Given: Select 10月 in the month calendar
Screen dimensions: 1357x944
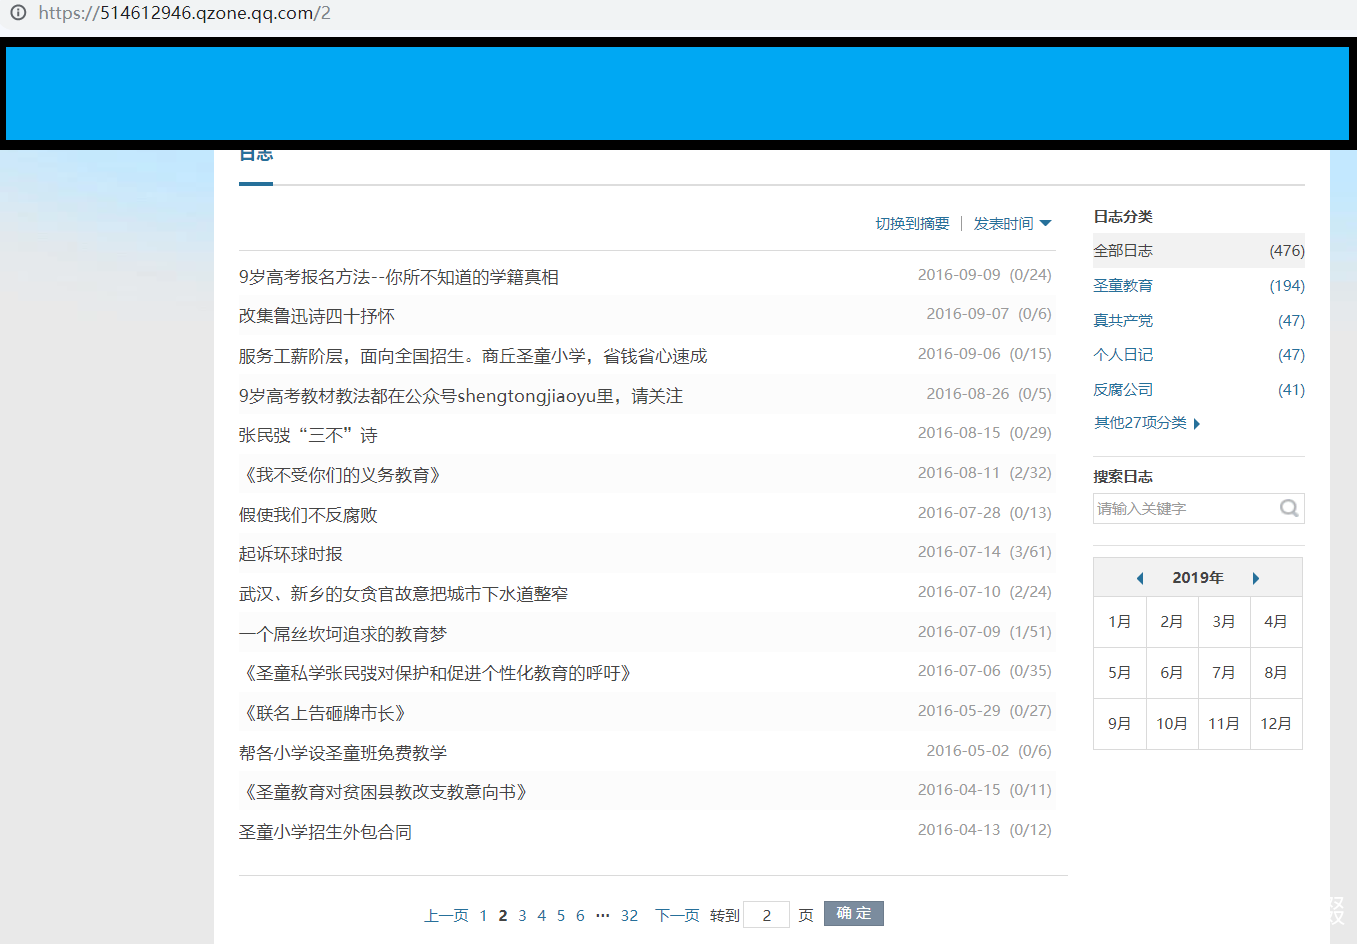Looking at the screenshot, I should tap(1172, 724).
